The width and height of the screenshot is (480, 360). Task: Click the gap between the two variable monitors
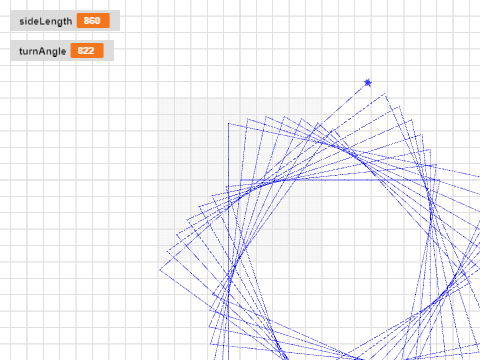pyautogui.click(x=62, y=36)
